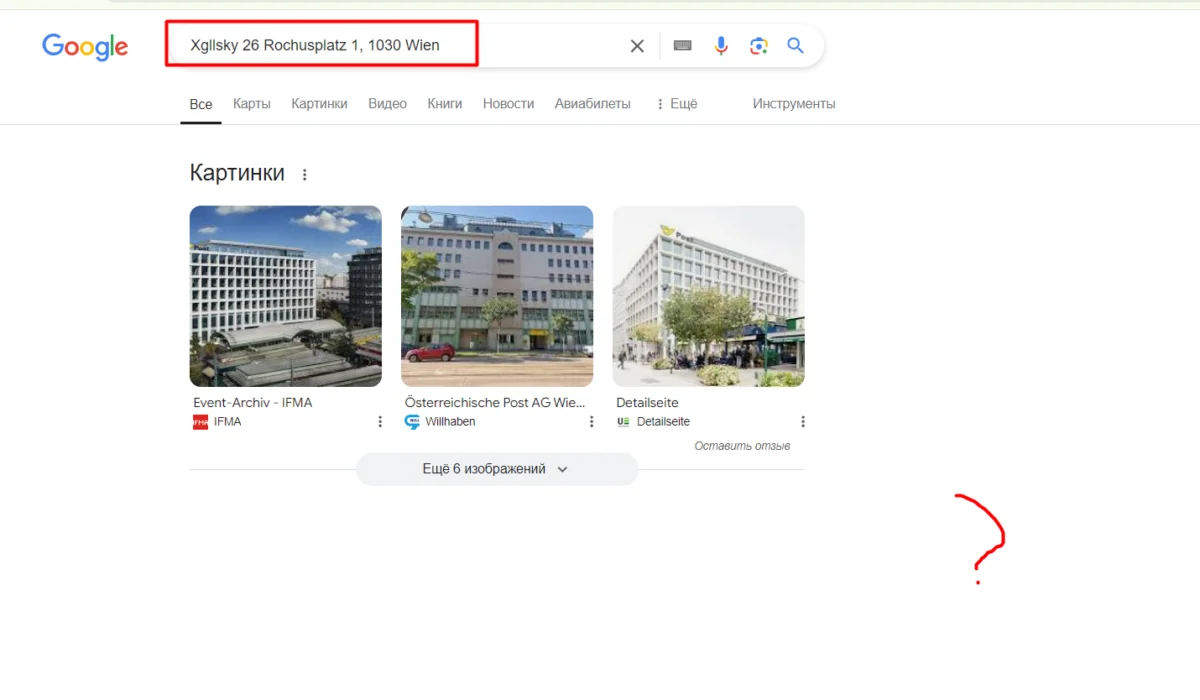Screen dimensions: 1200x700
Task: Open the Google logo homepage
Action: click(85, 46)
